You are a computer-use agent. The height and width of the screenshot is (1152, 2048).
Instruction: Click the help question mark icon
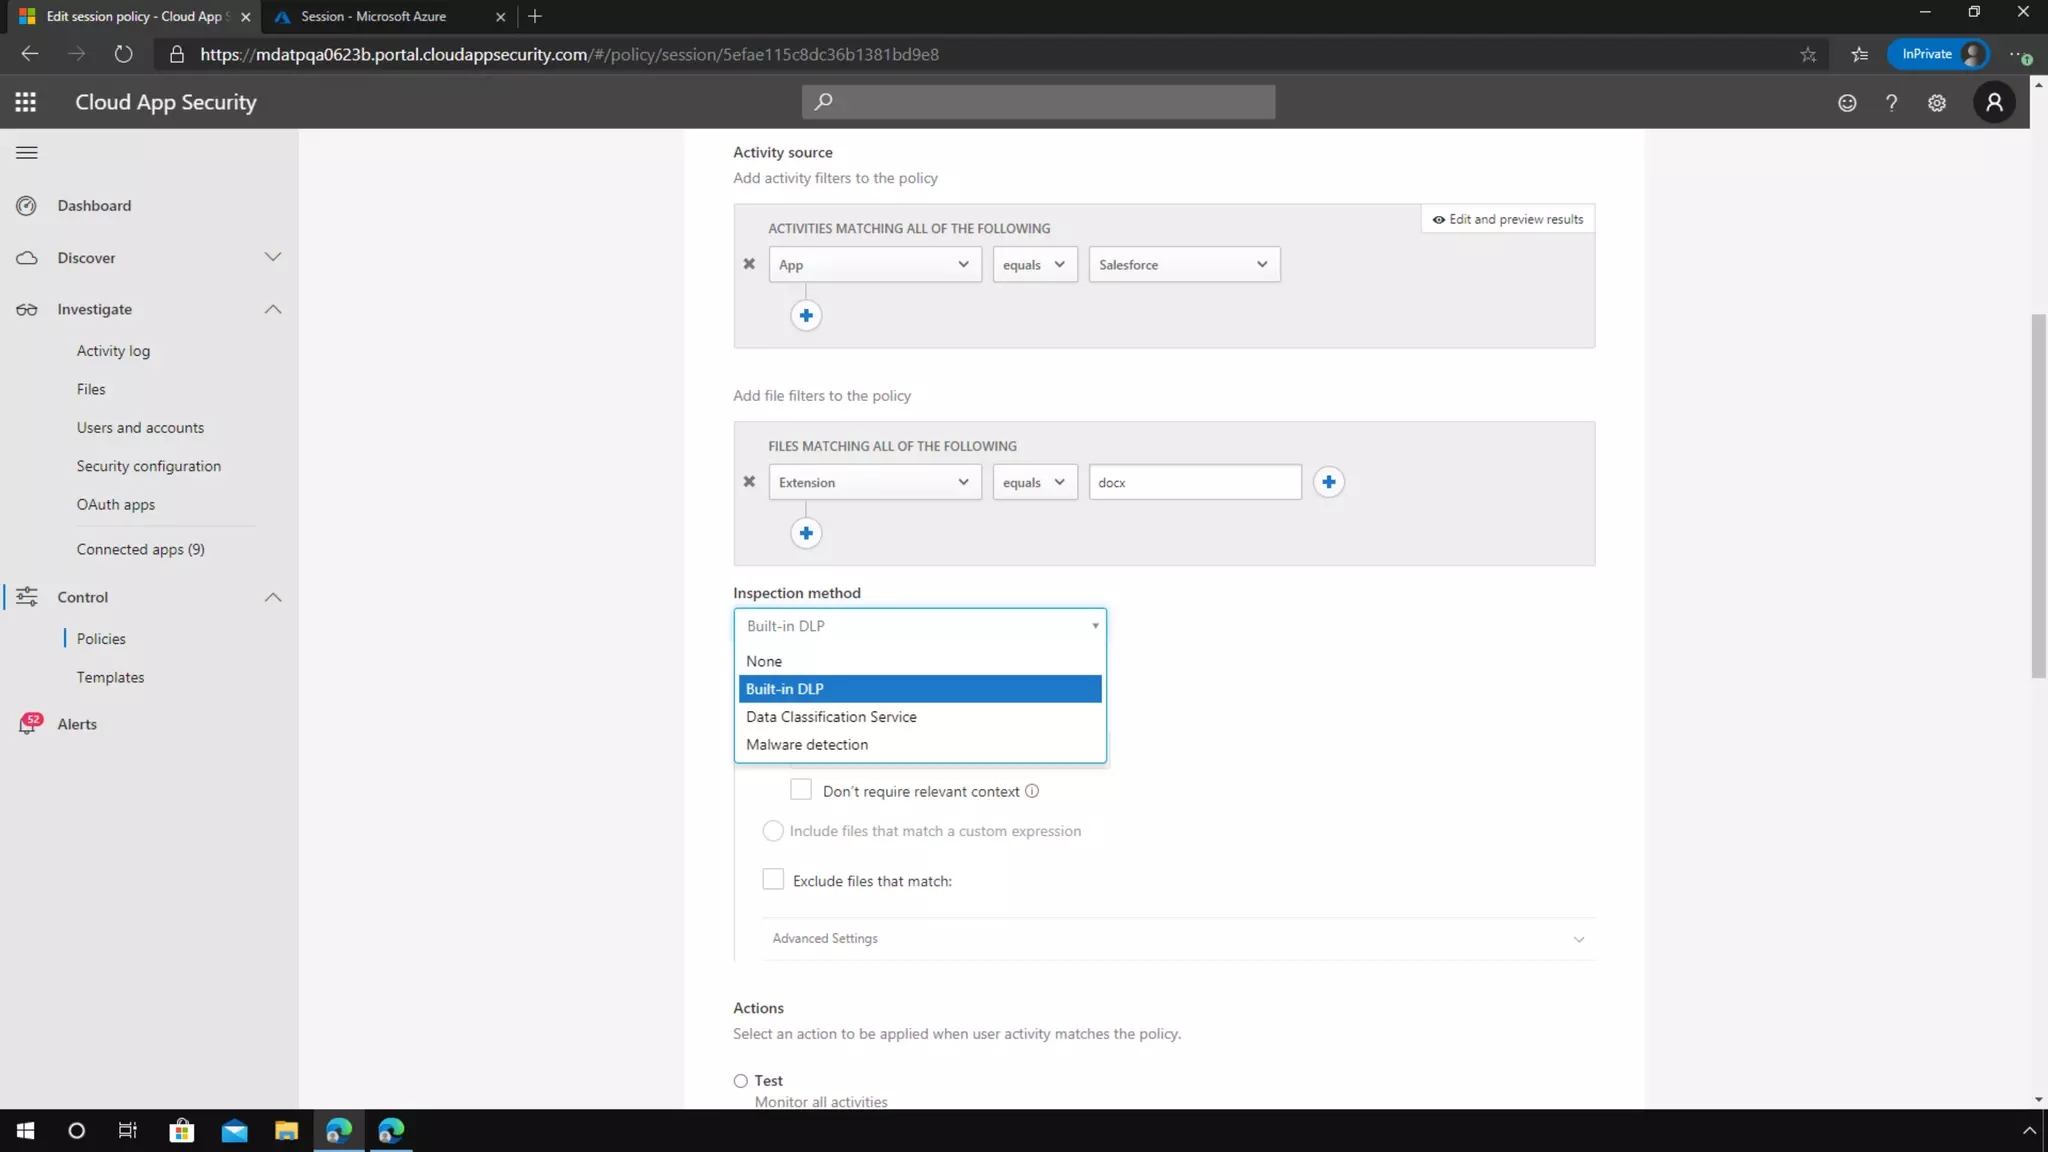(x=1891, y=103)
